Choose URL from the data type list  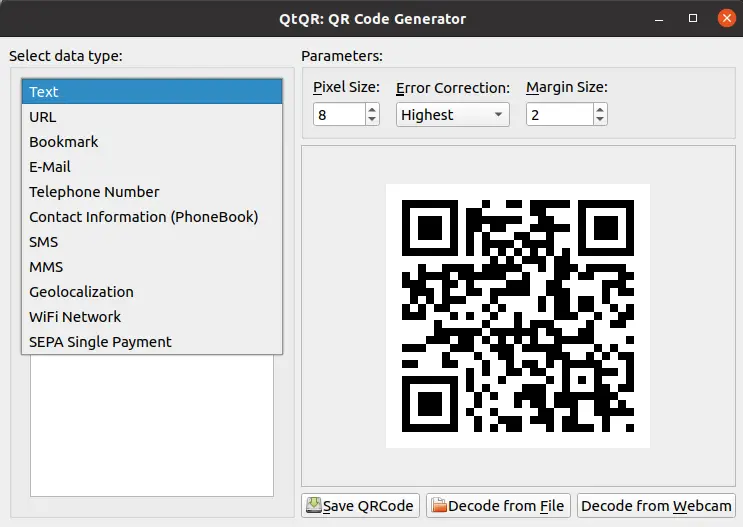(152, 117)
